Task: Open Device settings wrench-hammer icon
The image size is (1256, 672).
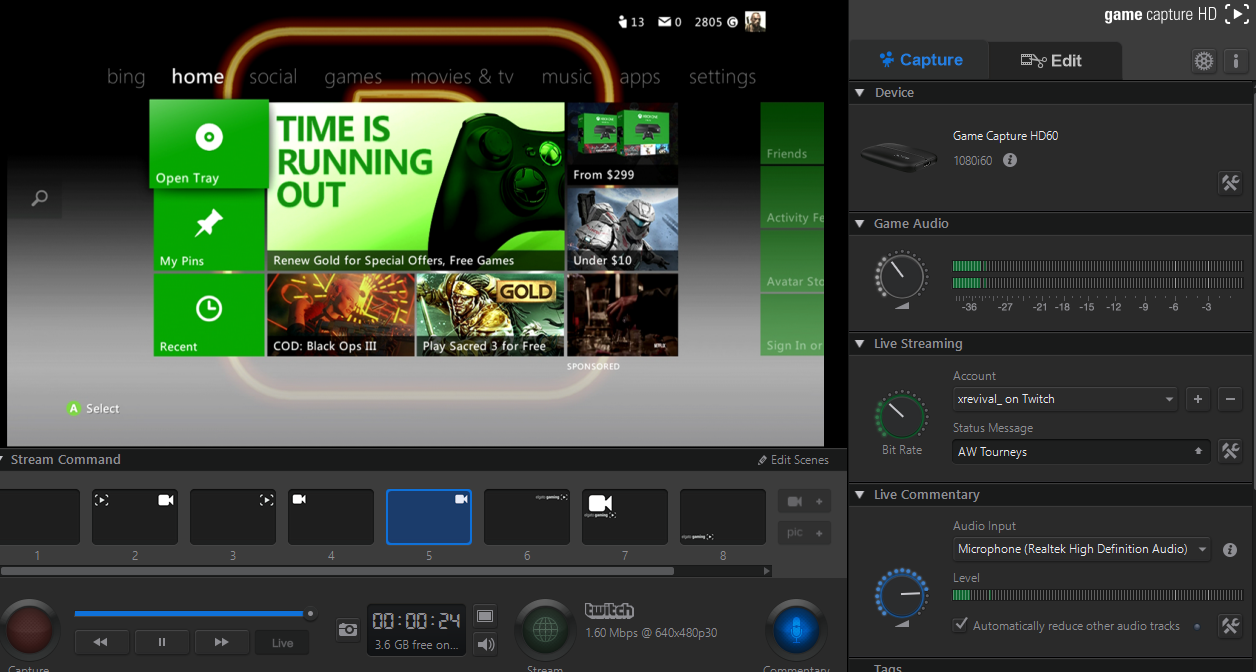Action: [x=1230, y=183]
